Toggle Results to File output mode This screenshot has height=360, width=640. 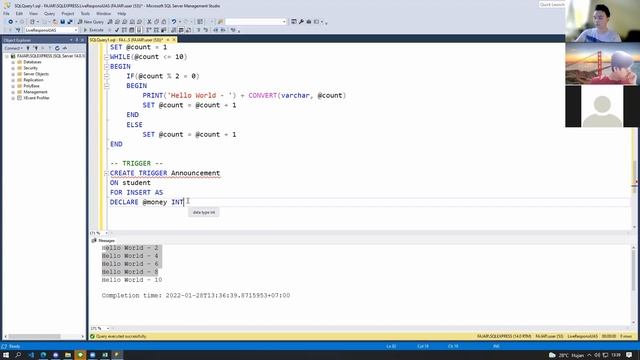pyautogui.click(x=188, y=30)
